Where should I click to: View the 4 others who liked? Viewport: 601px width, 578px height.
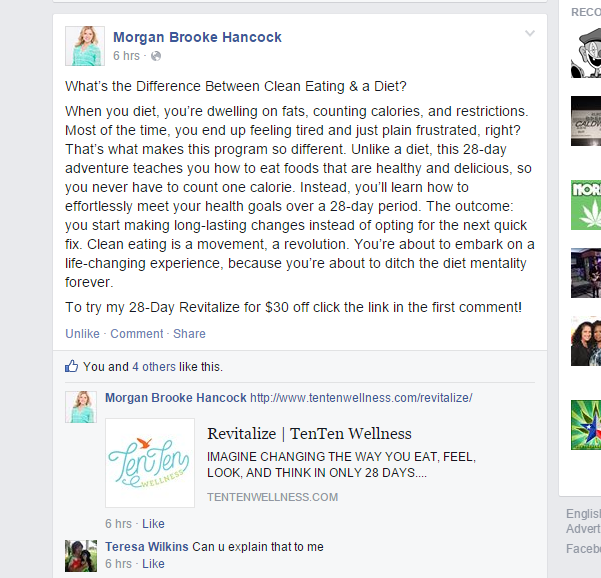coord(154,367)
